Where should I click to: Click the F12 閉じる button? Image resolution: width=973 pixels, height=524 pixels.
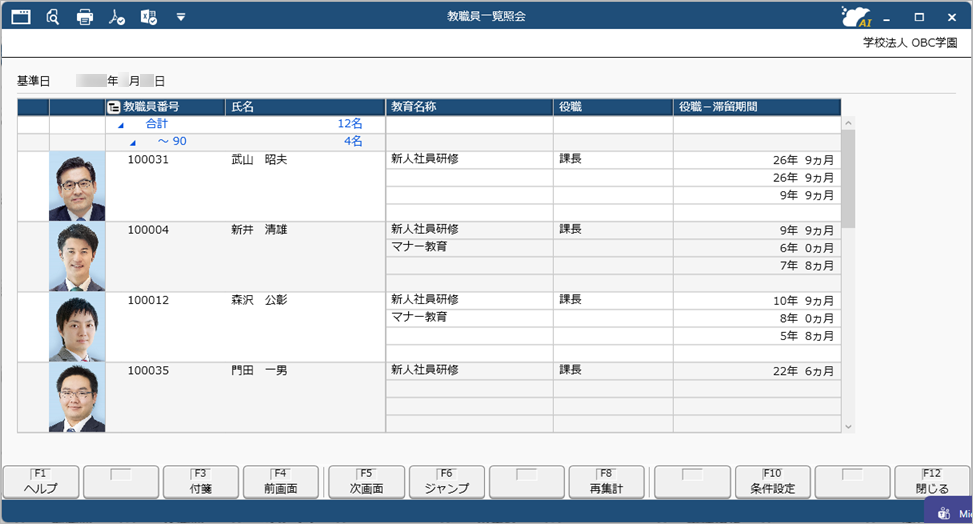click(932, 482)
